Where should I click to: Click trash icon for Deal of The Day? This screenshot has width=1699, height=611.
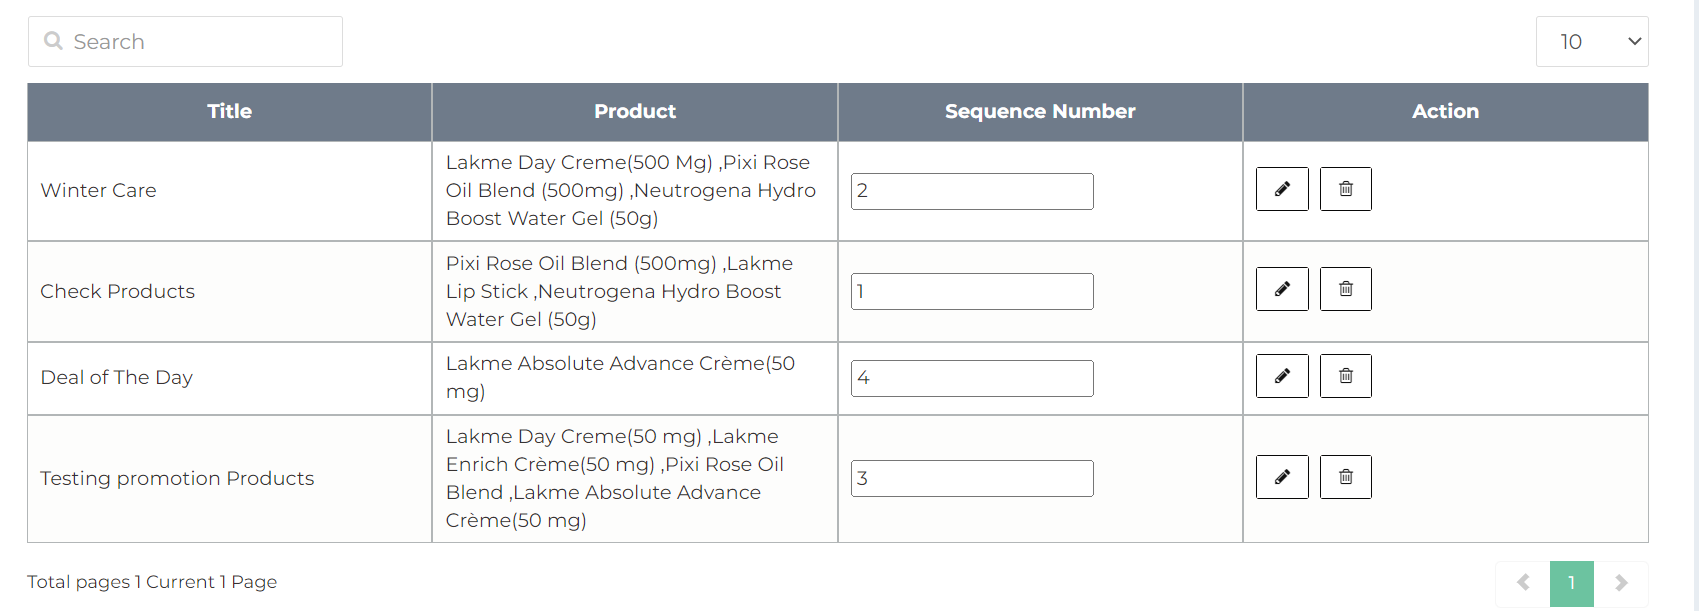1346,376
